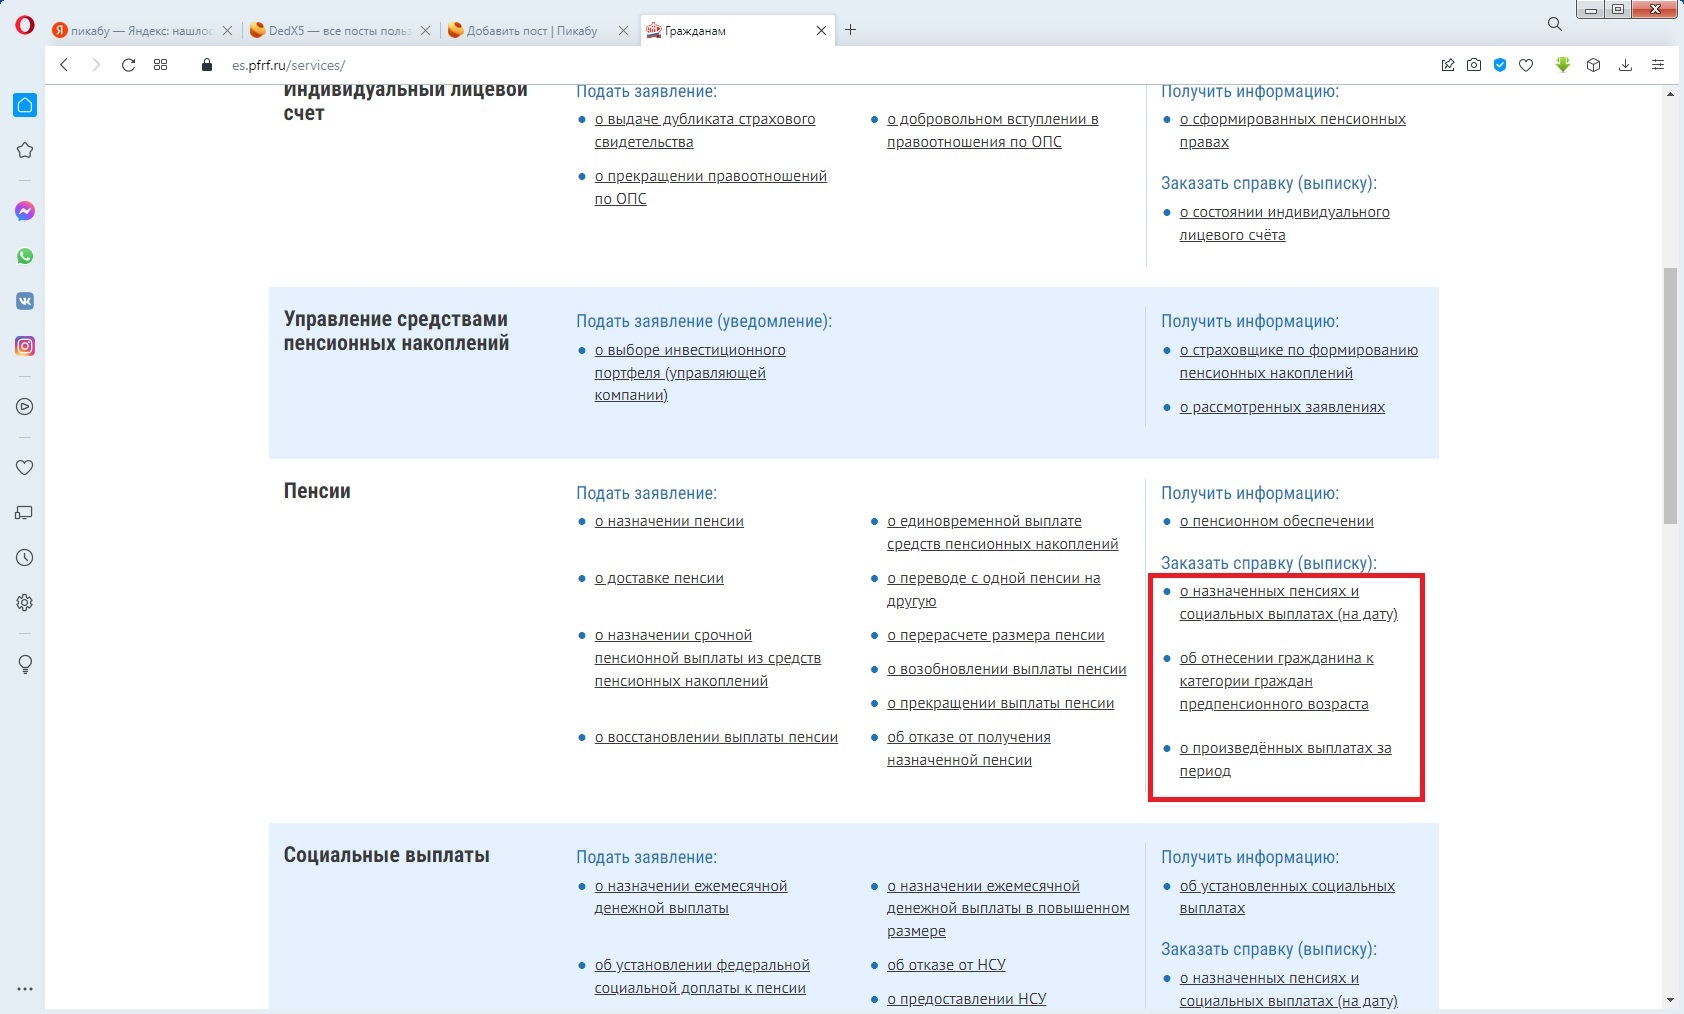Open the Easy Setup sliders icon
This screenshot has width=1684, height=1014.
[1657, 65]
